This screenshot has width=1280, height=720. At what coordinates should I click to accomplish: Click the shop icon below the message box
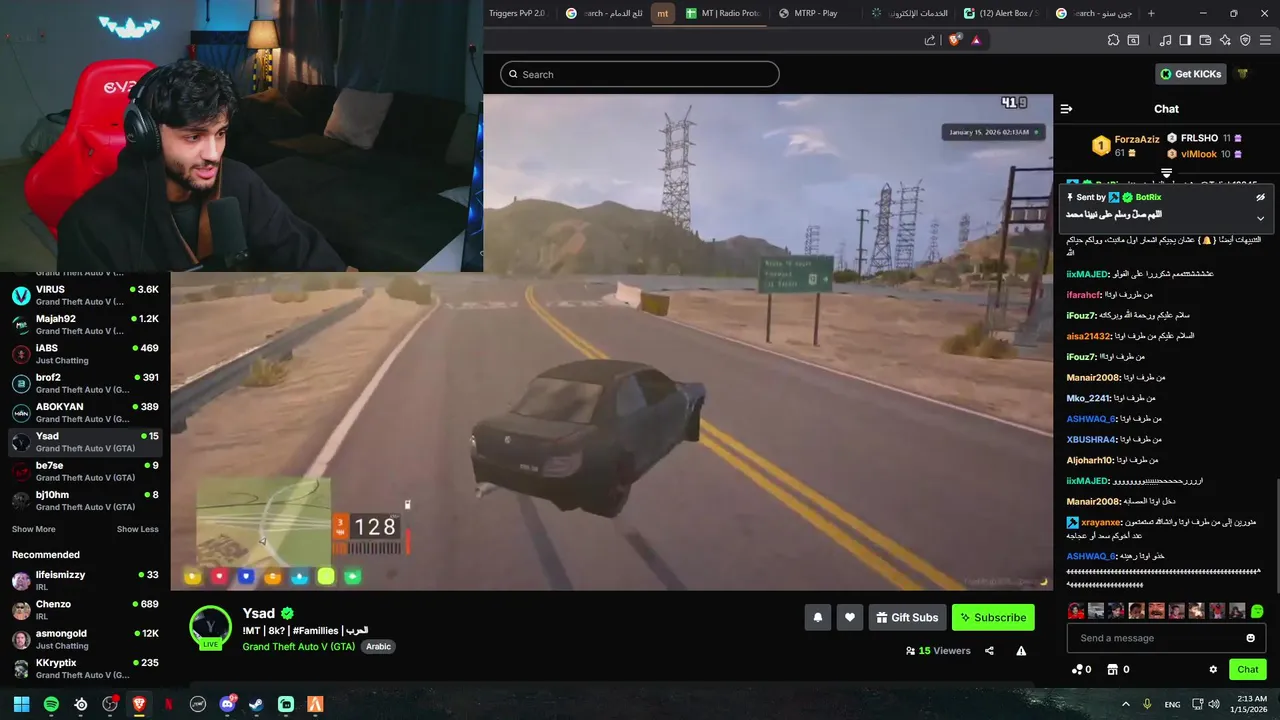(1112, 670)
